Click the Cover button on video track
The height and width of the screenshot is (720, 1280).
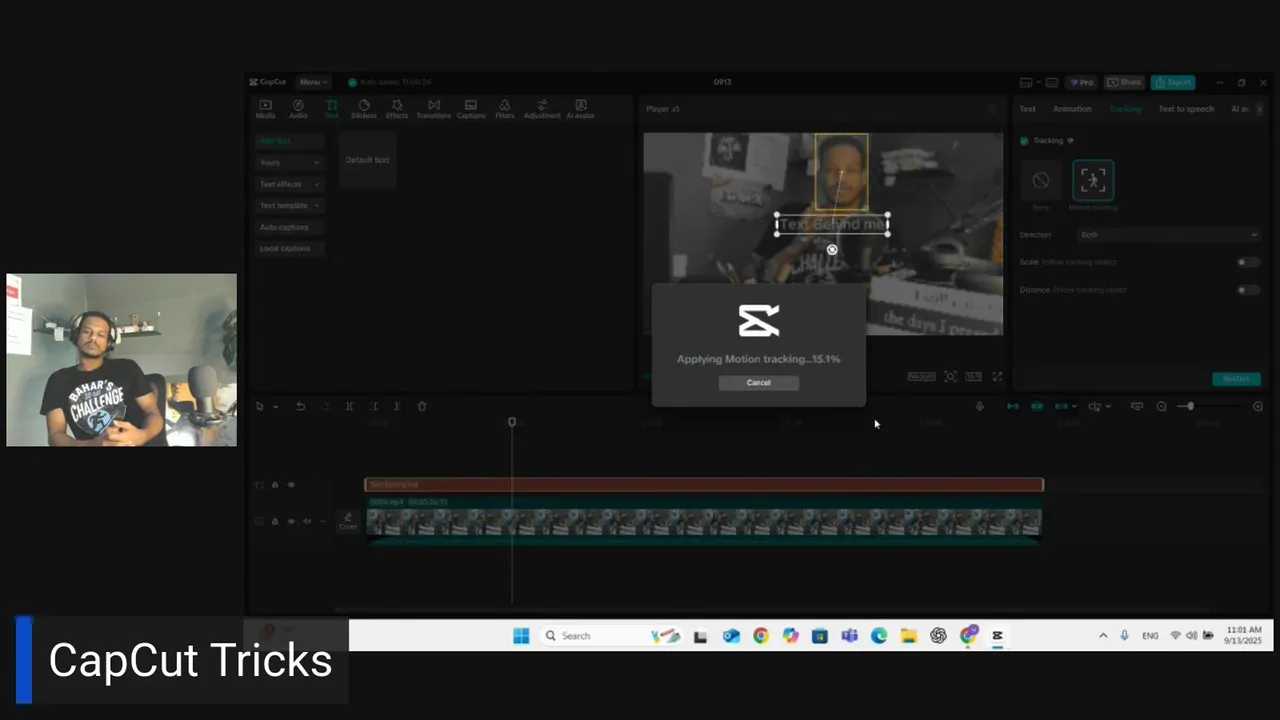[x=347, y=522]
